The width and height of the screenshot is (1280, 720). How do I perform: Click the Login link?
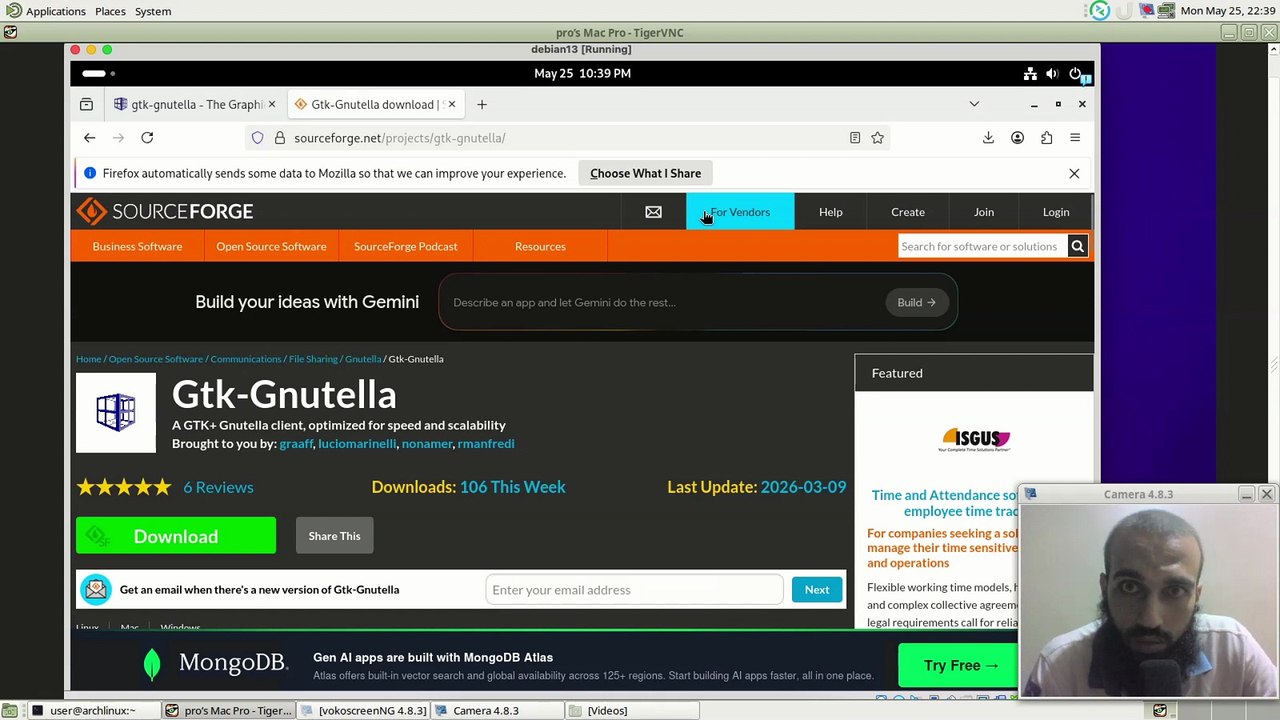1056,212
